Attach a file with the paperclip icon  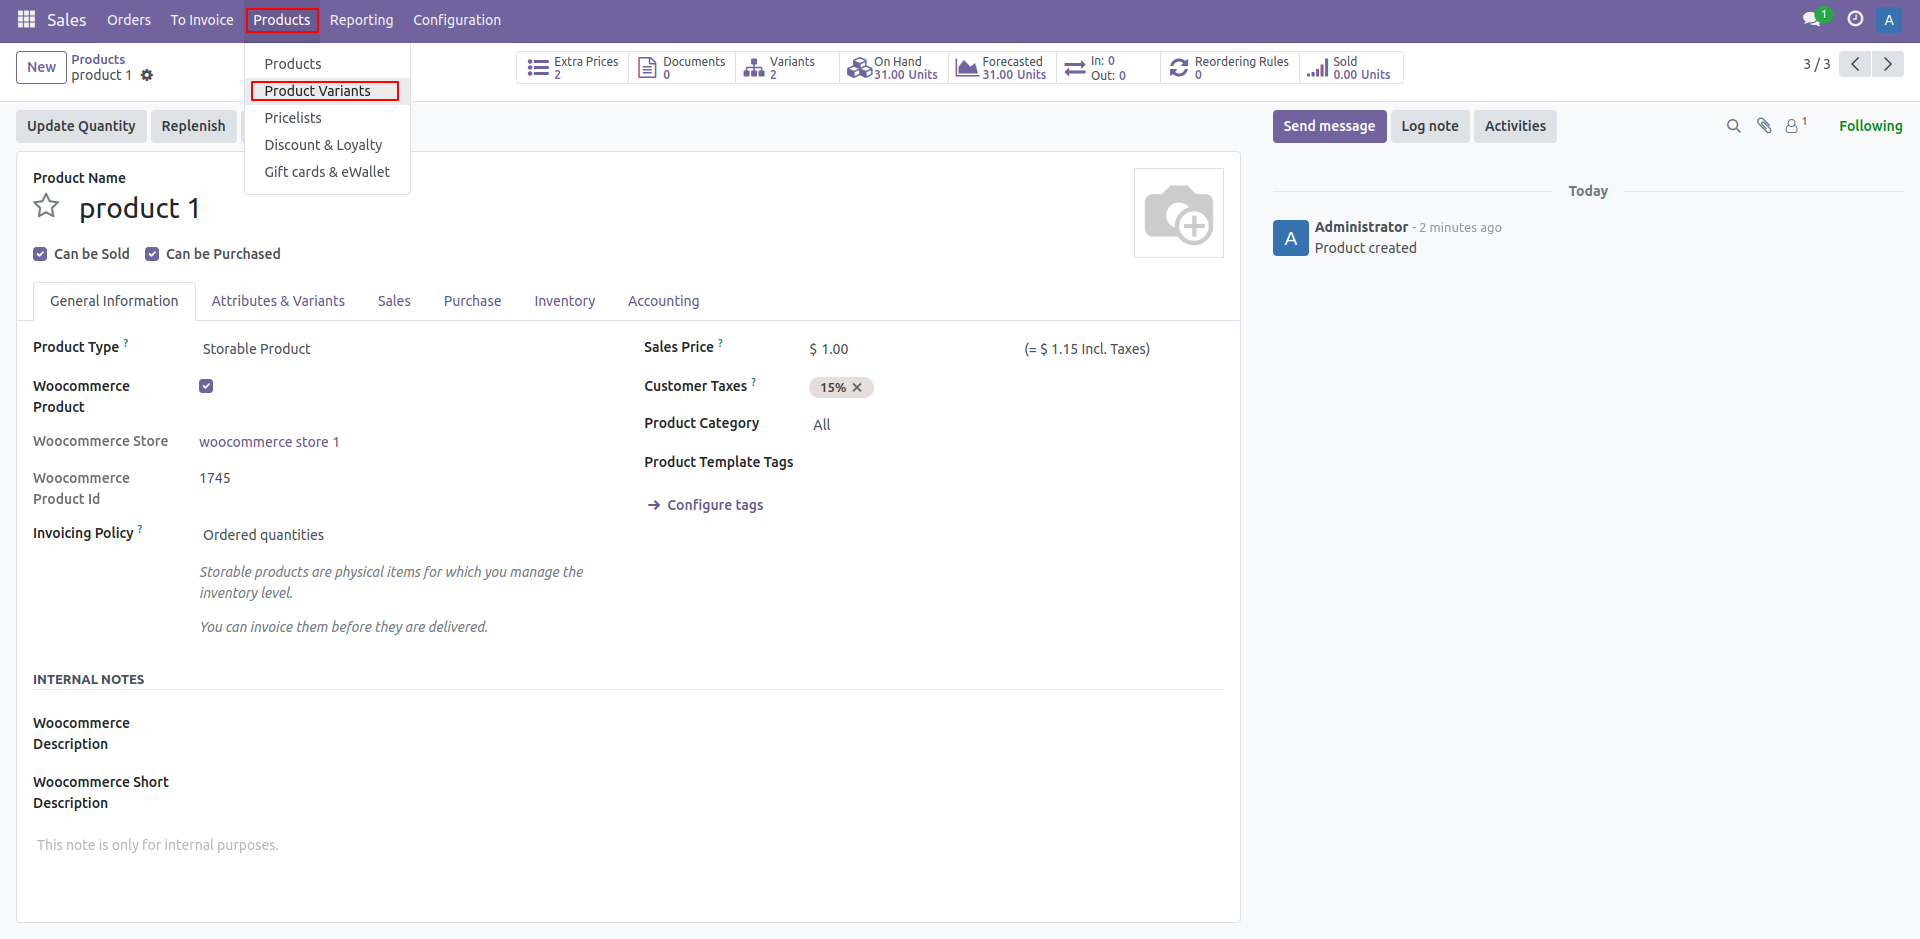coord(1764,126)
